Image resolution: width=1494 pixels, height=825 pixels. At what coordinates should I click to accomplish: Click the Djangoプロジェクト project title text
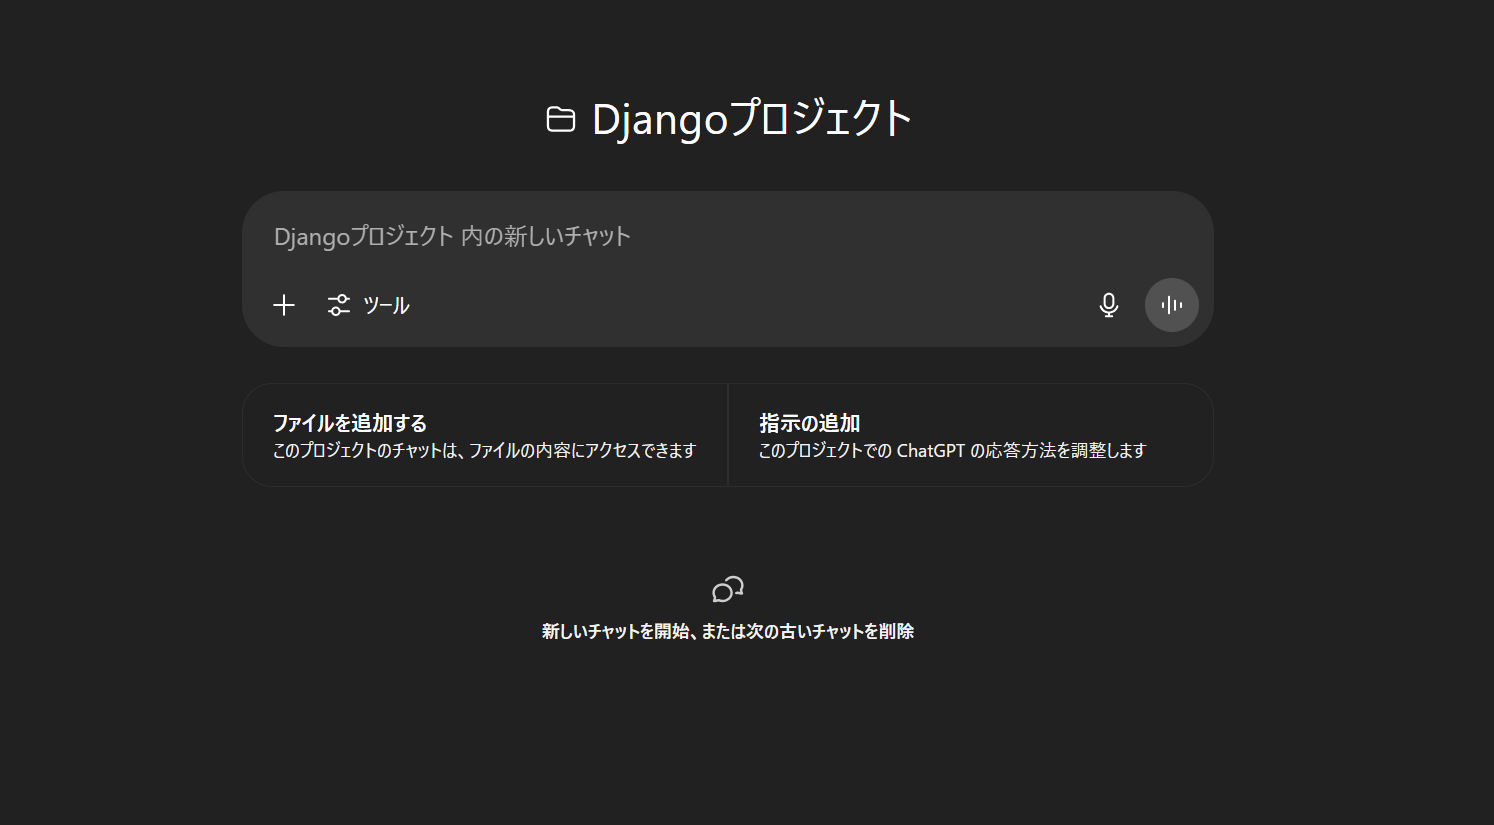click(x=751, y=119)
